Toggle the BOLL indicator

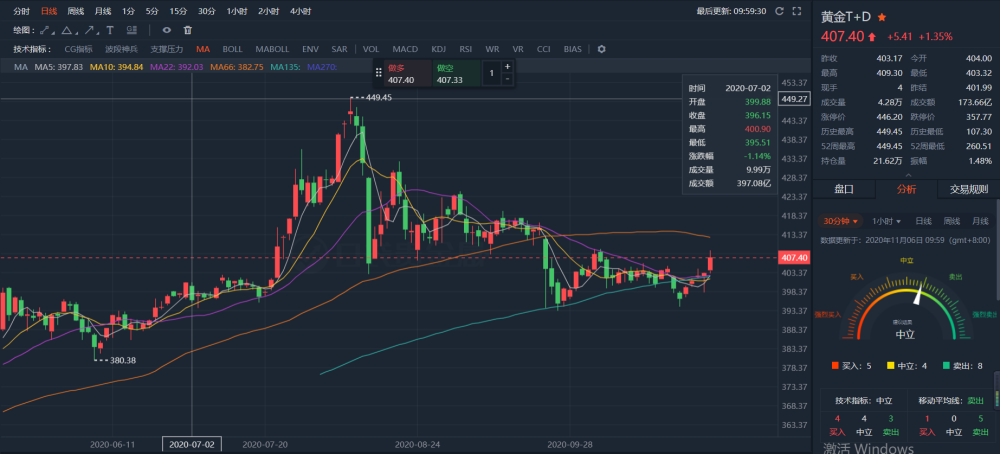coord(232,49)
